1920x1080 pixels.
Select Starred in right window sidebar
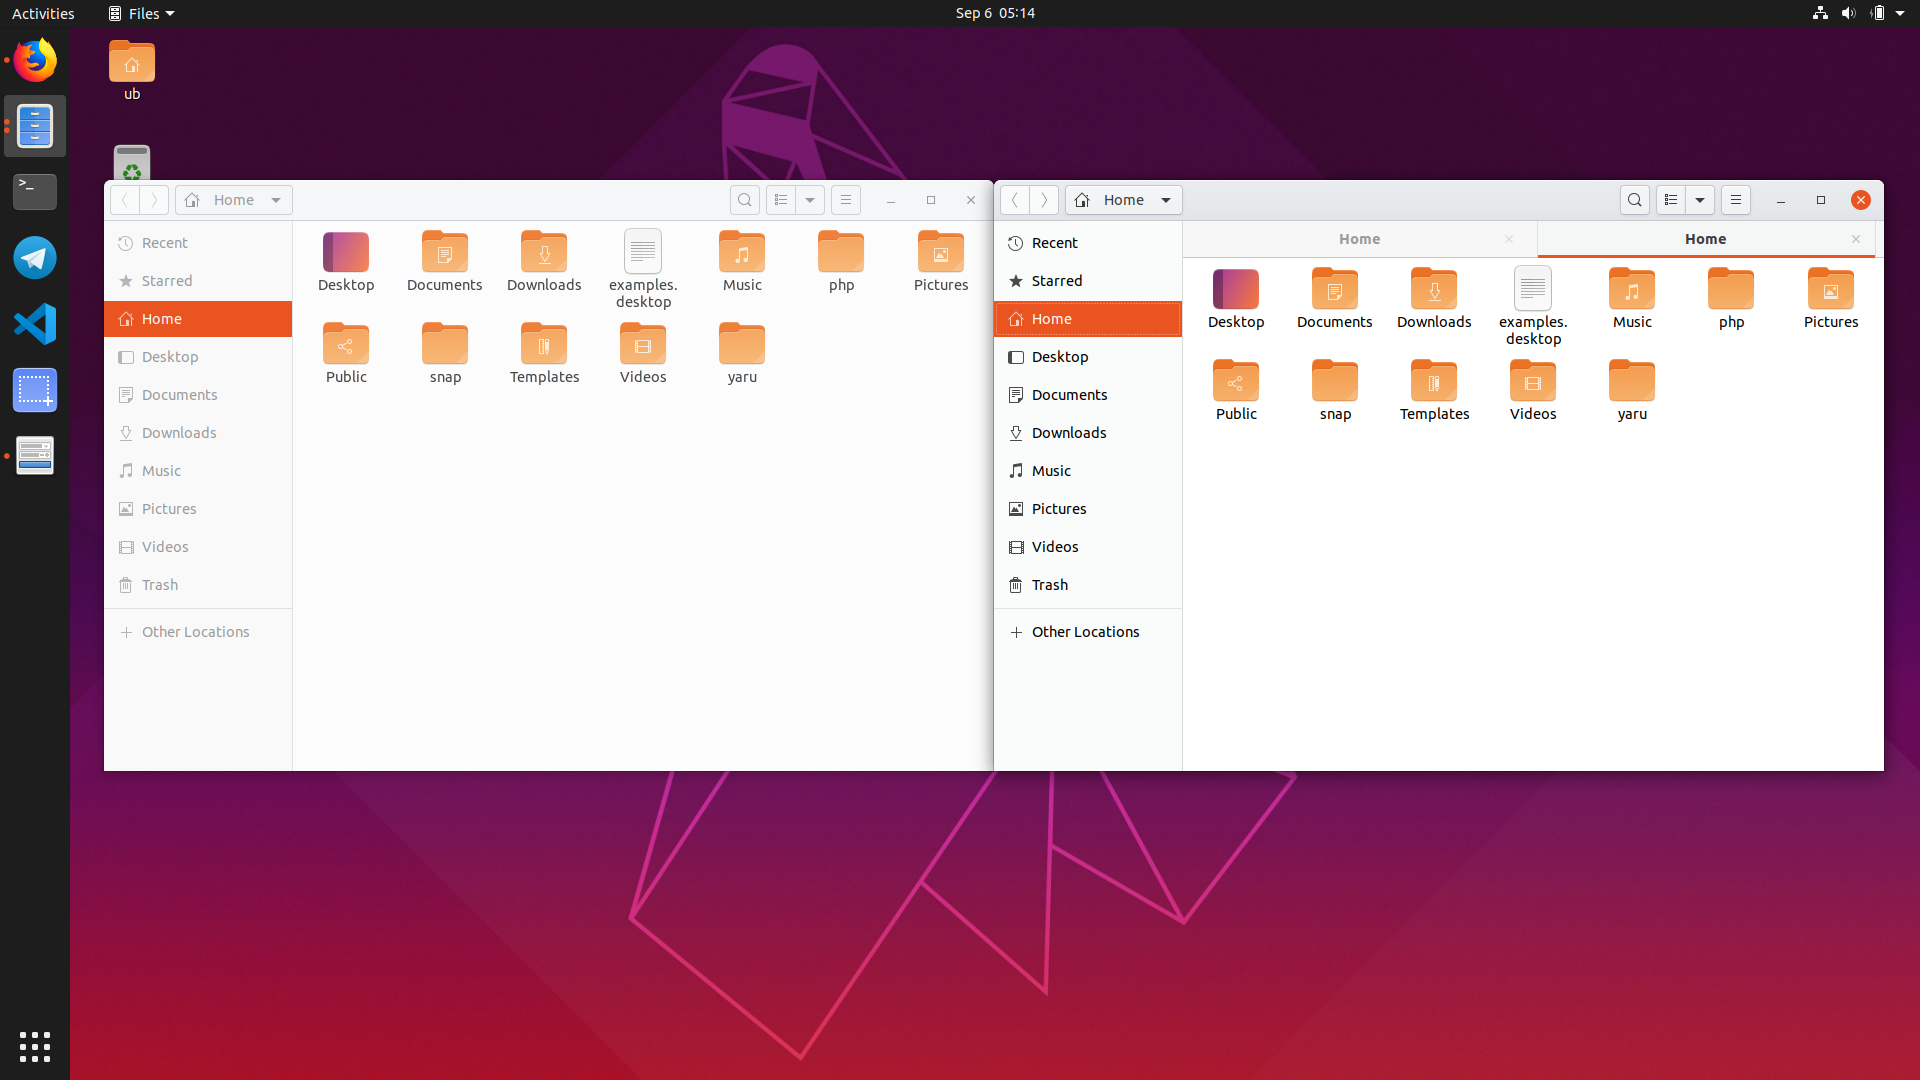coord(1056,281)
